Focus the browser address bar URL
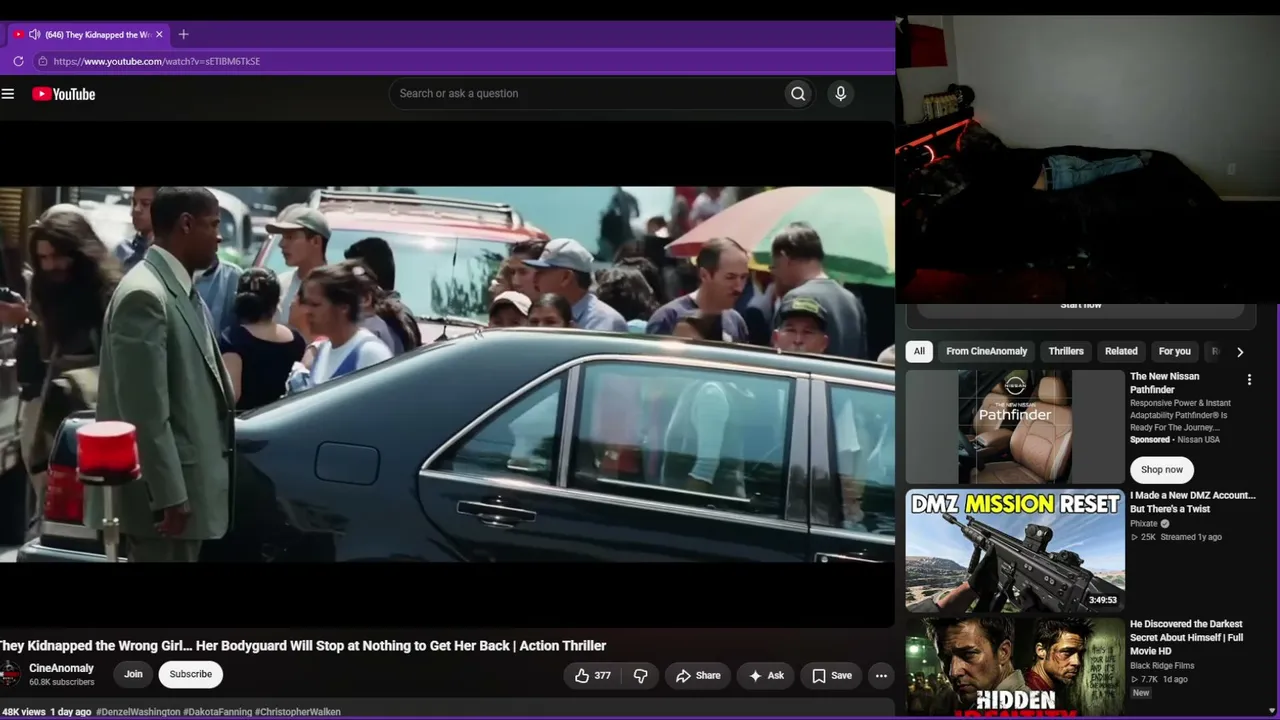The width and height of the screenshot is (1280, 720). tap(157, 61)
